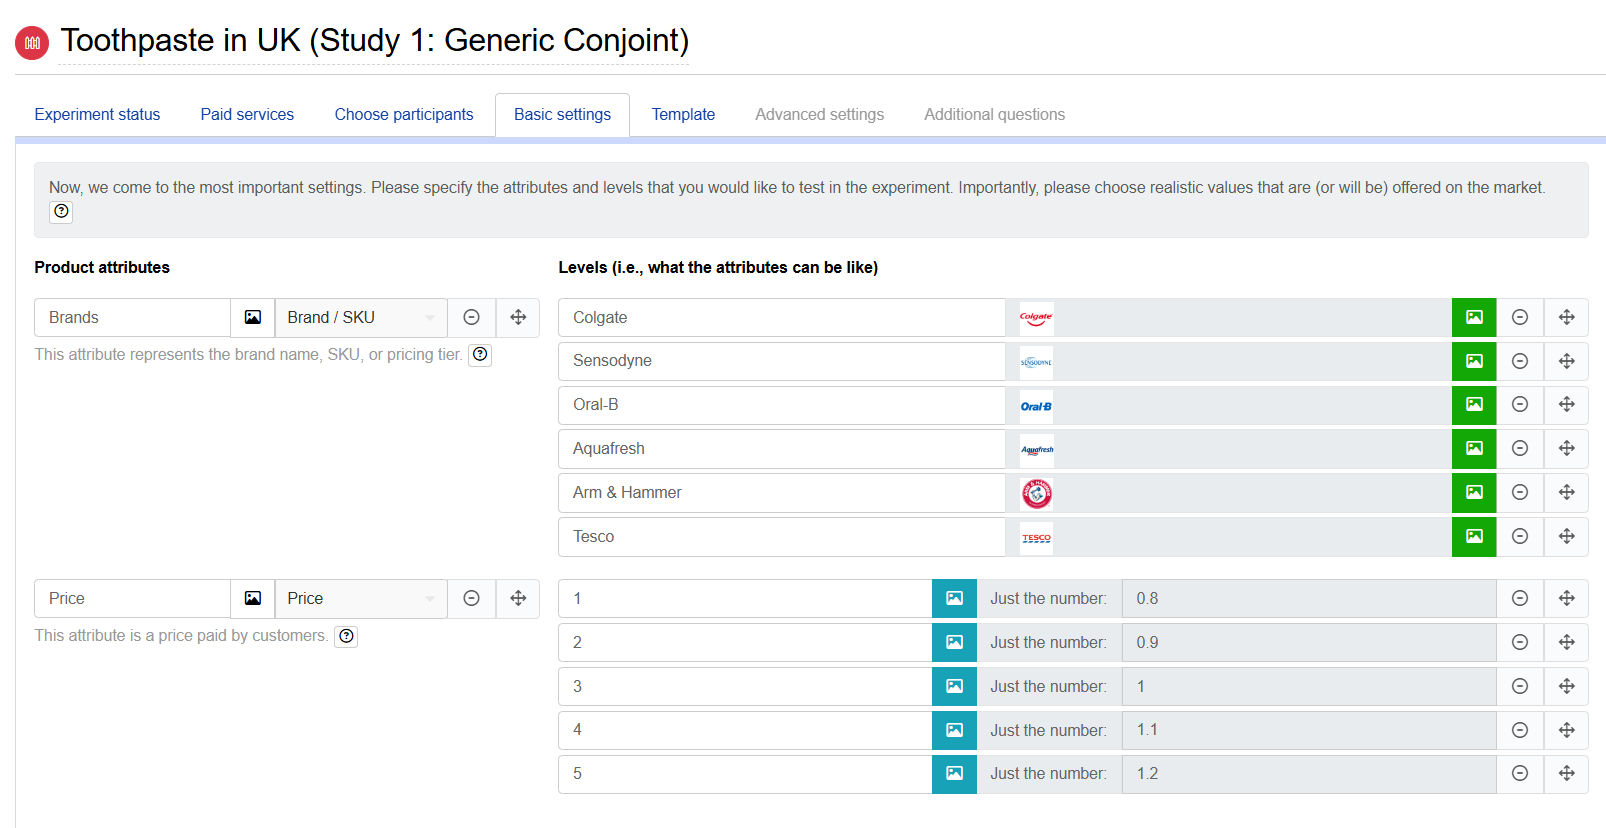
Task: Click teal image button for price level 5
Action: coord(954,774)
